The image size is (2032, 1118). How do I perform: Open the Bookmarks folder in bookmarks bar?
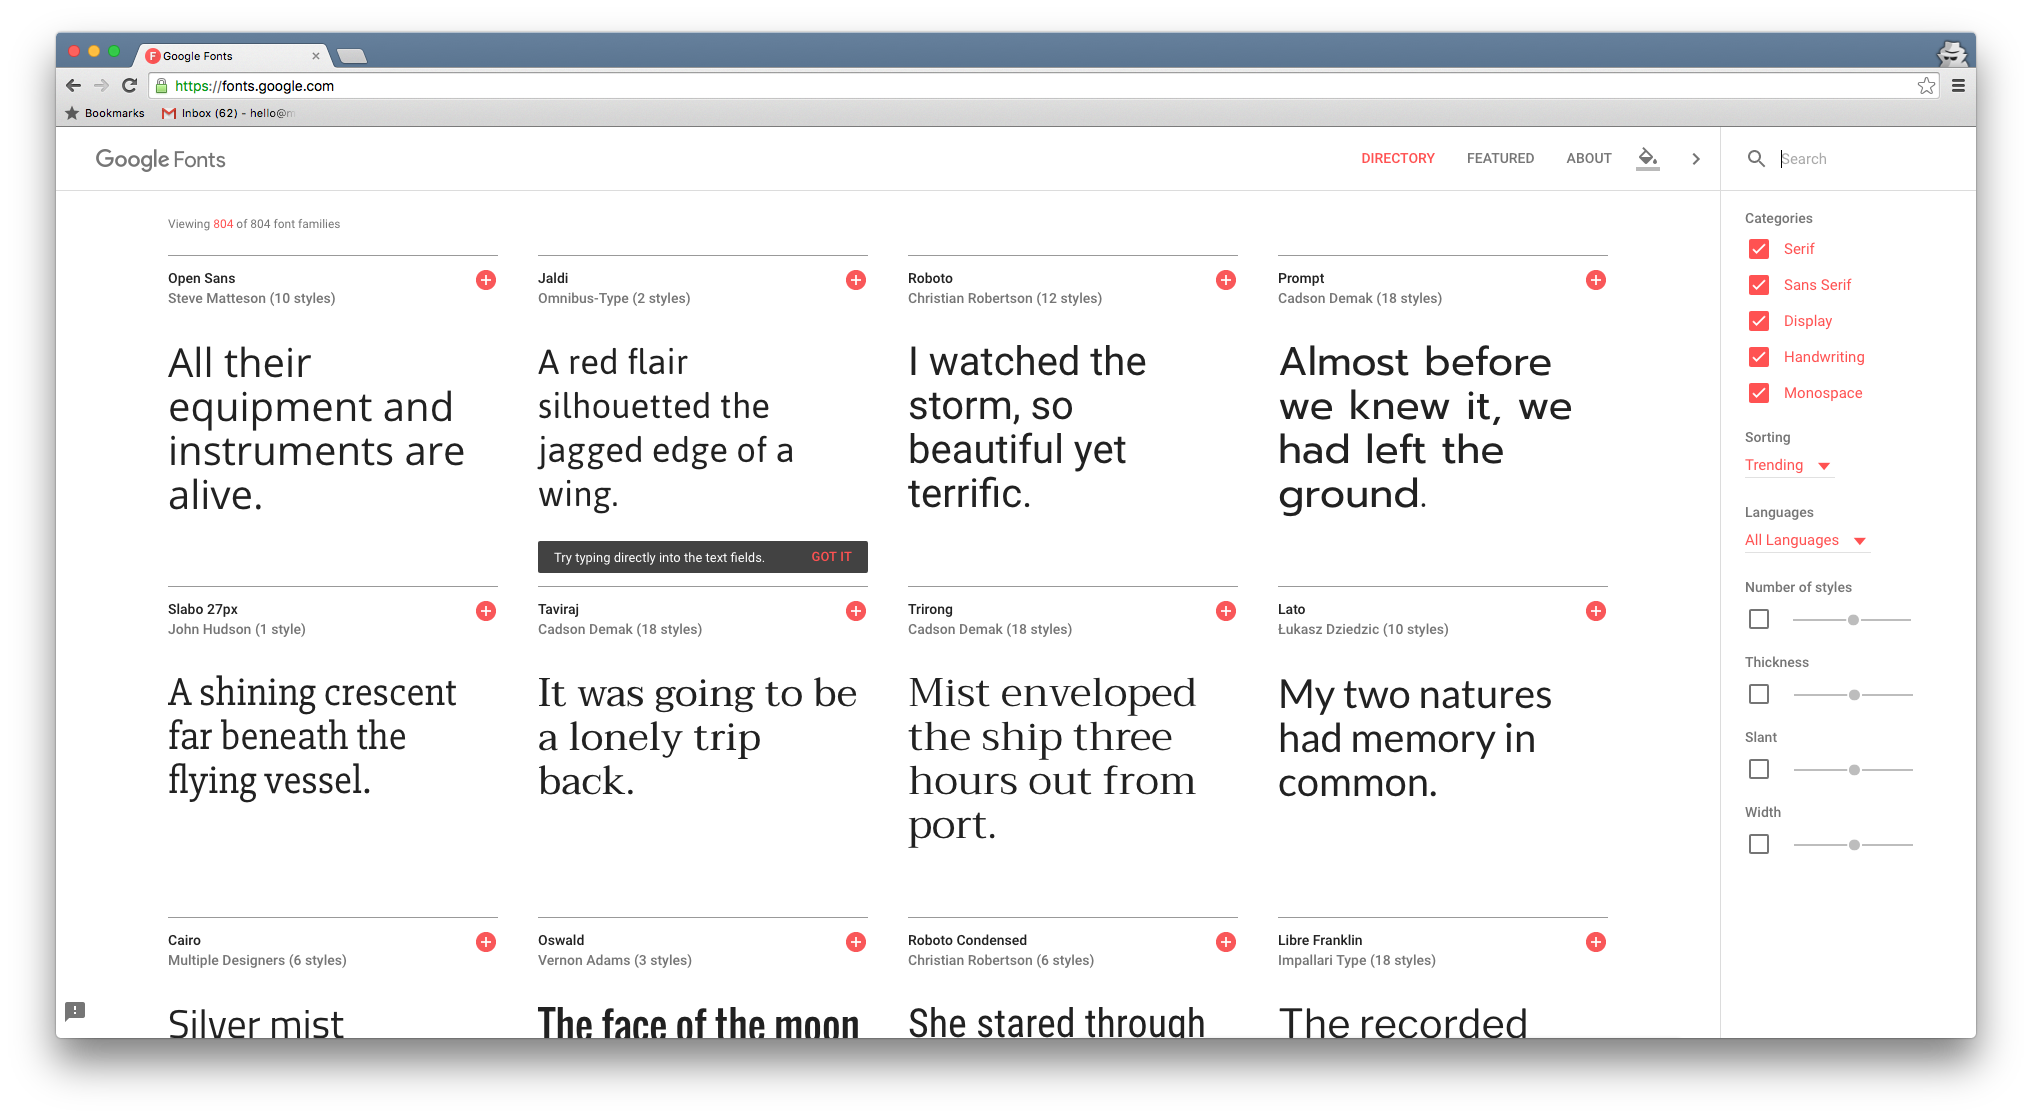point(105,113)
